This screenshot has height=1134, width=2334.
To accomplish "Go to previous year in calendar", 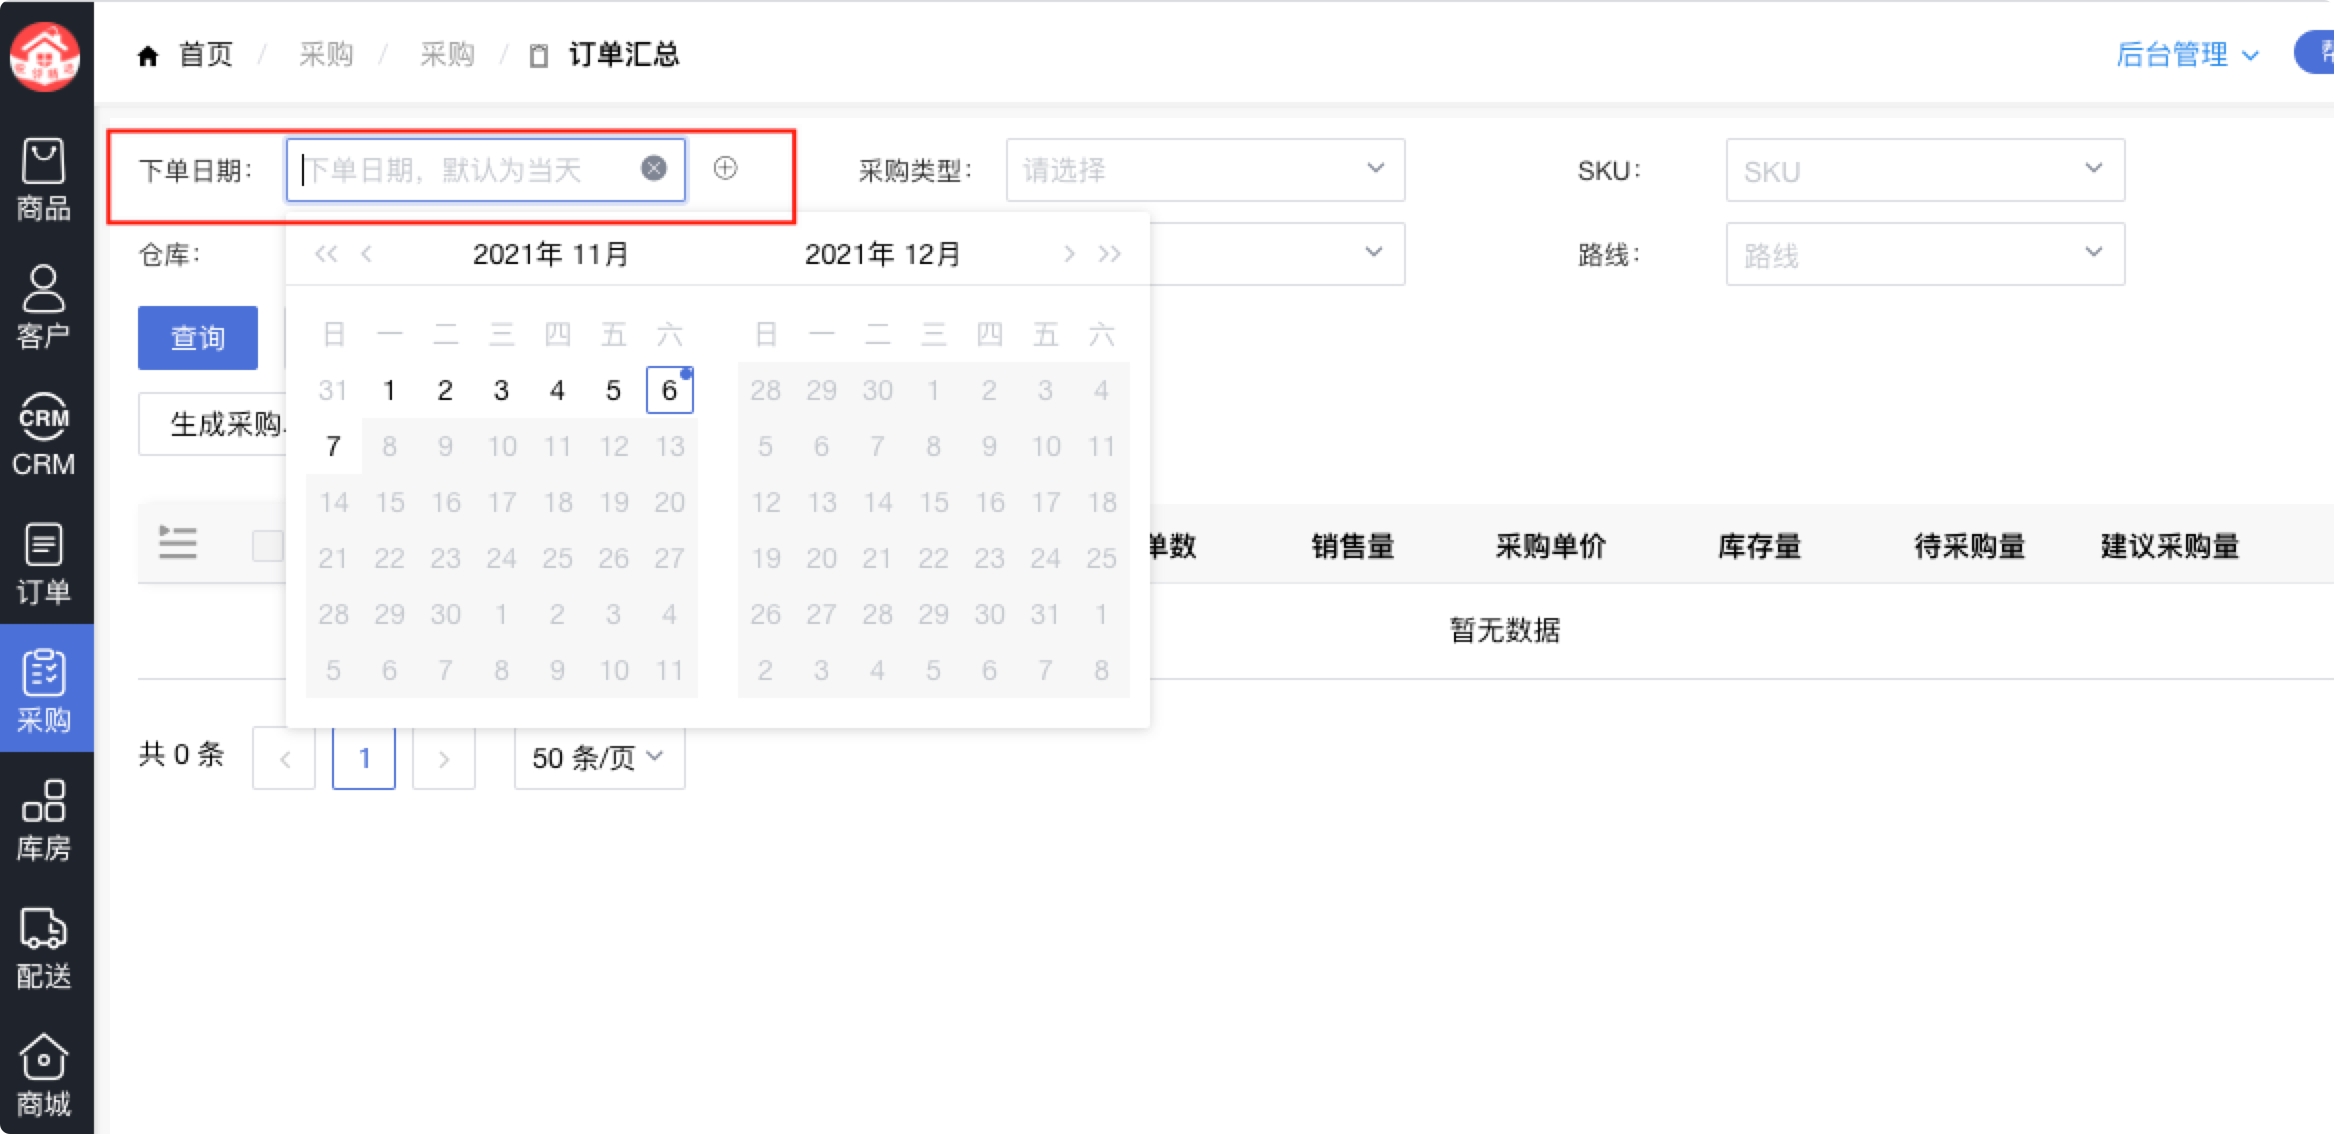I will coord(326,254).
